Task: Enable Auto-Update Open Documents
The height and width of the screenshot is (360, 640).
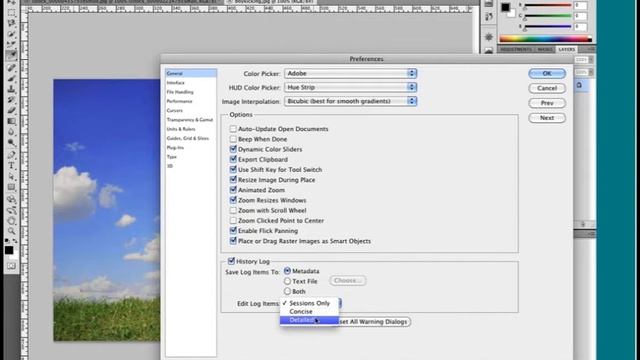Action: [x=233, y=129]
